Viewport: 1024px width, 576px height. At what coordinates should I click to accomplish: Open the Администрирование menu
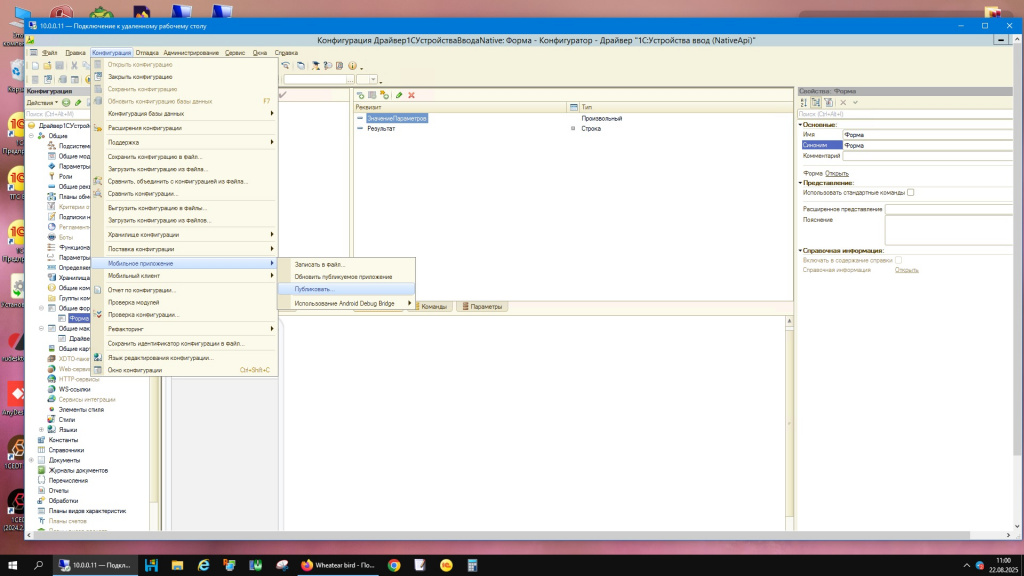(x=191, y=53)
